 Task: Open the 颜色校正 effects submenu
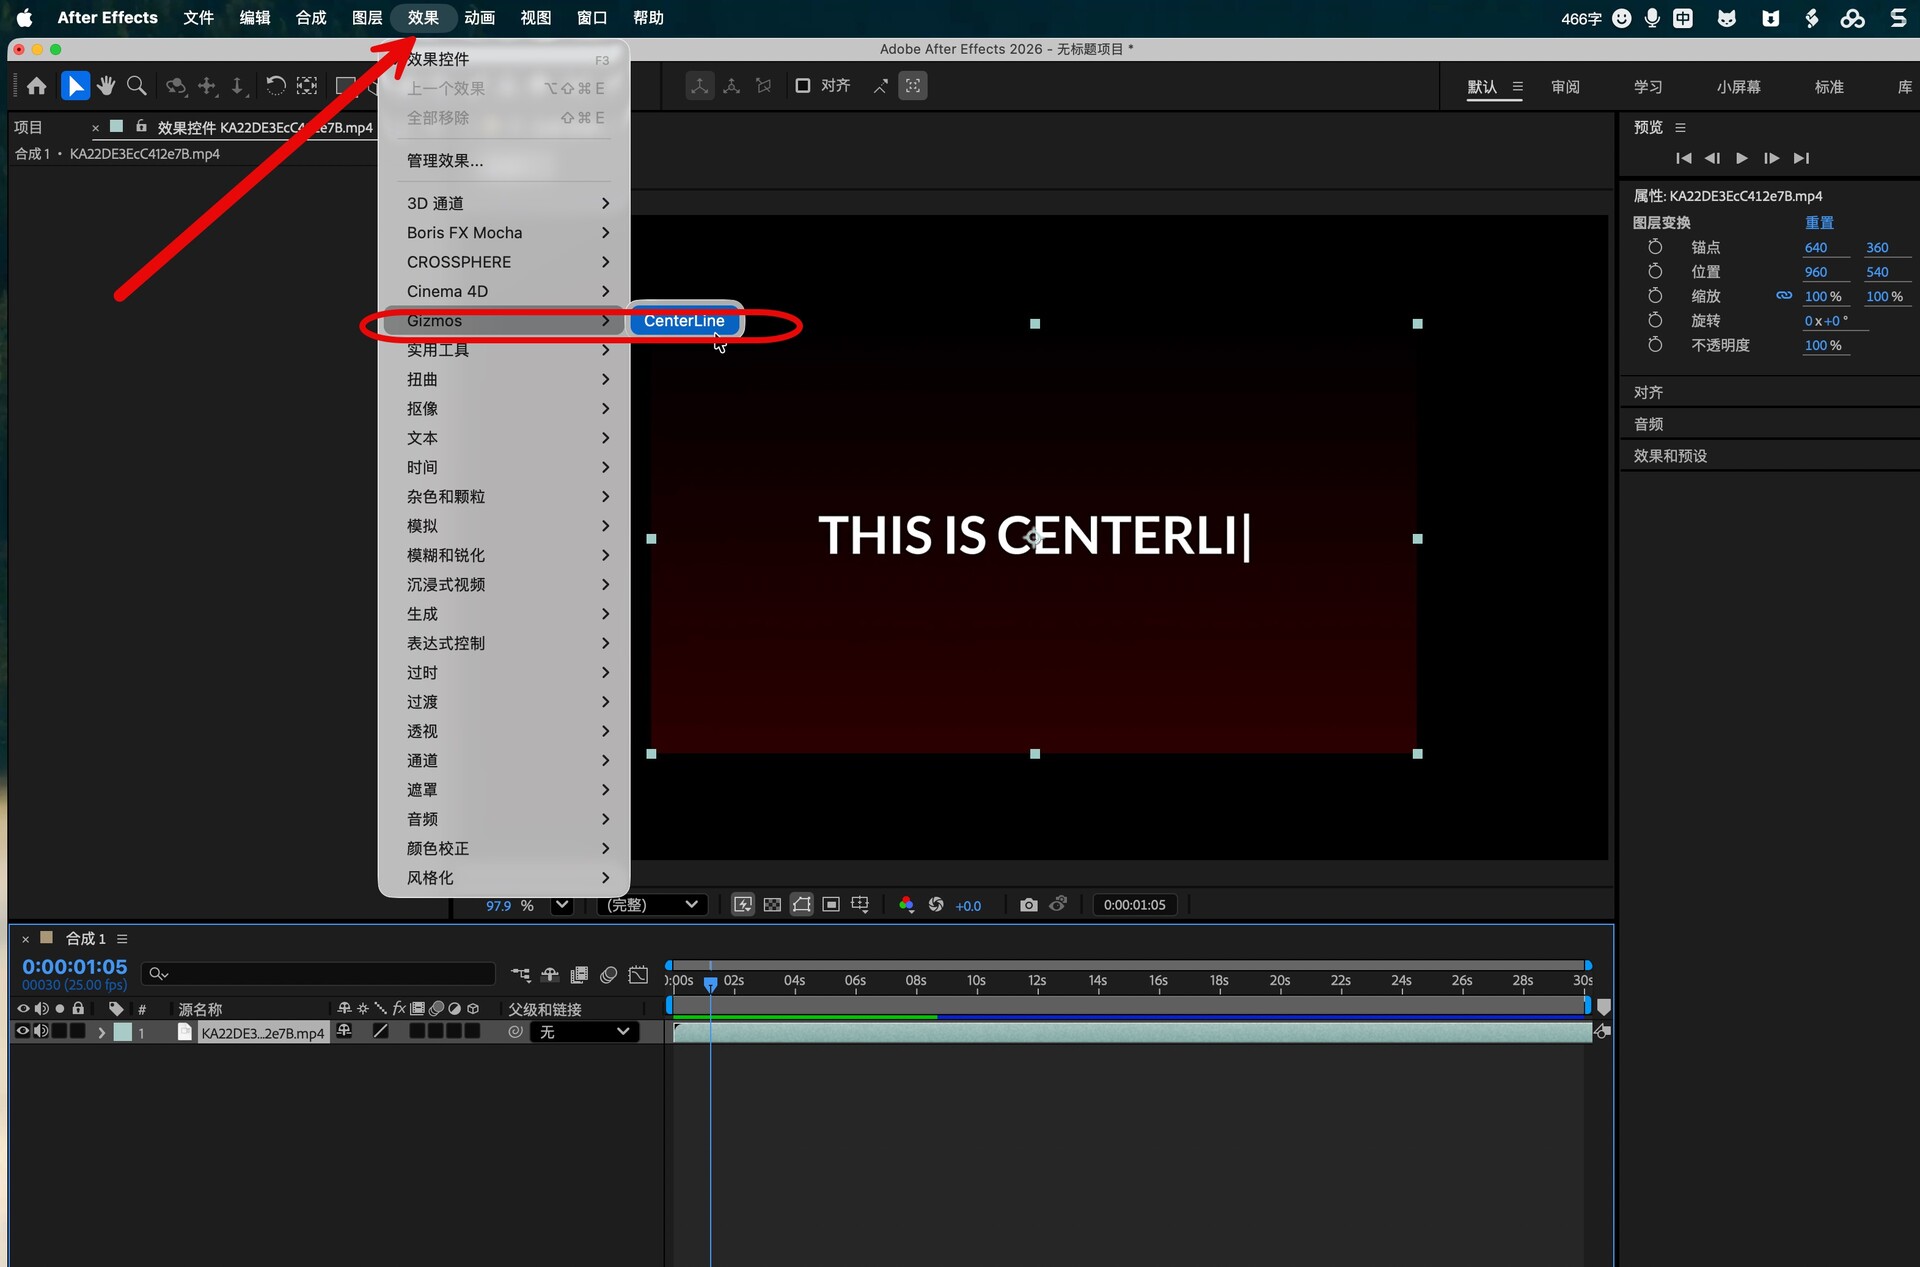click(x=504, y=849)
